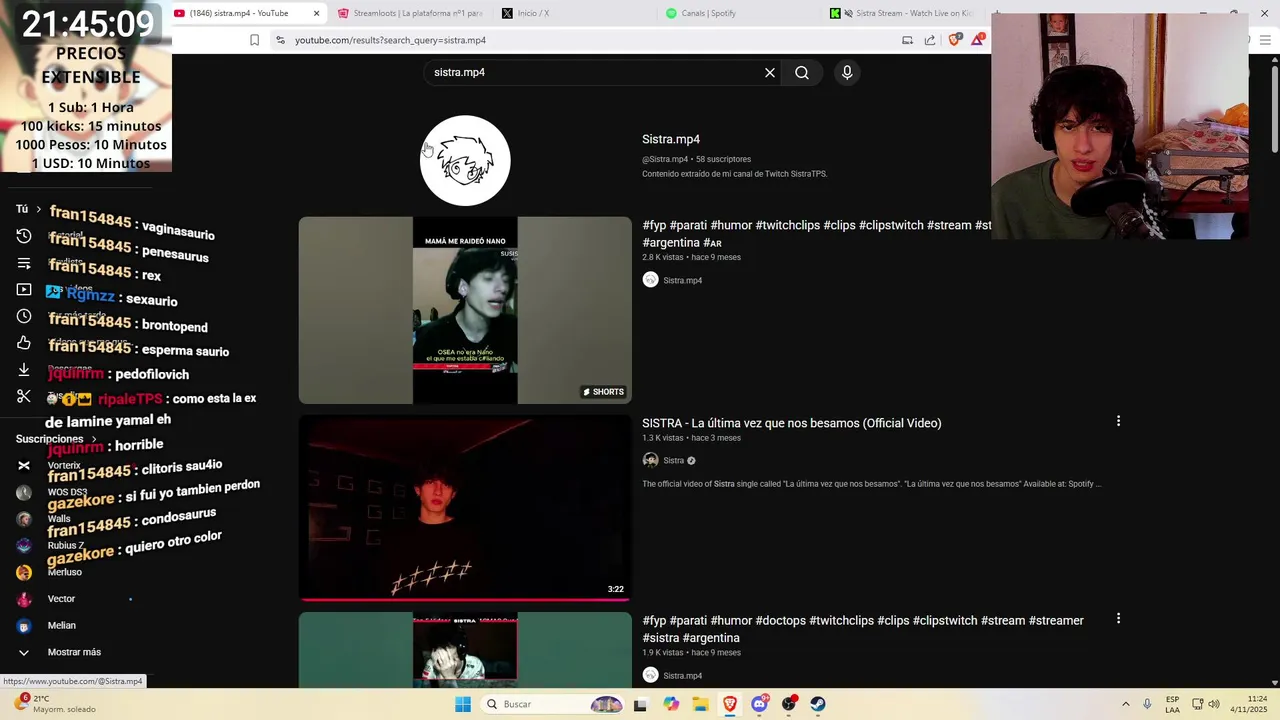This screenshot has width=1280, height=720.
Task: Select the sistra.mp4 YouTube tab
Action: 238,13
